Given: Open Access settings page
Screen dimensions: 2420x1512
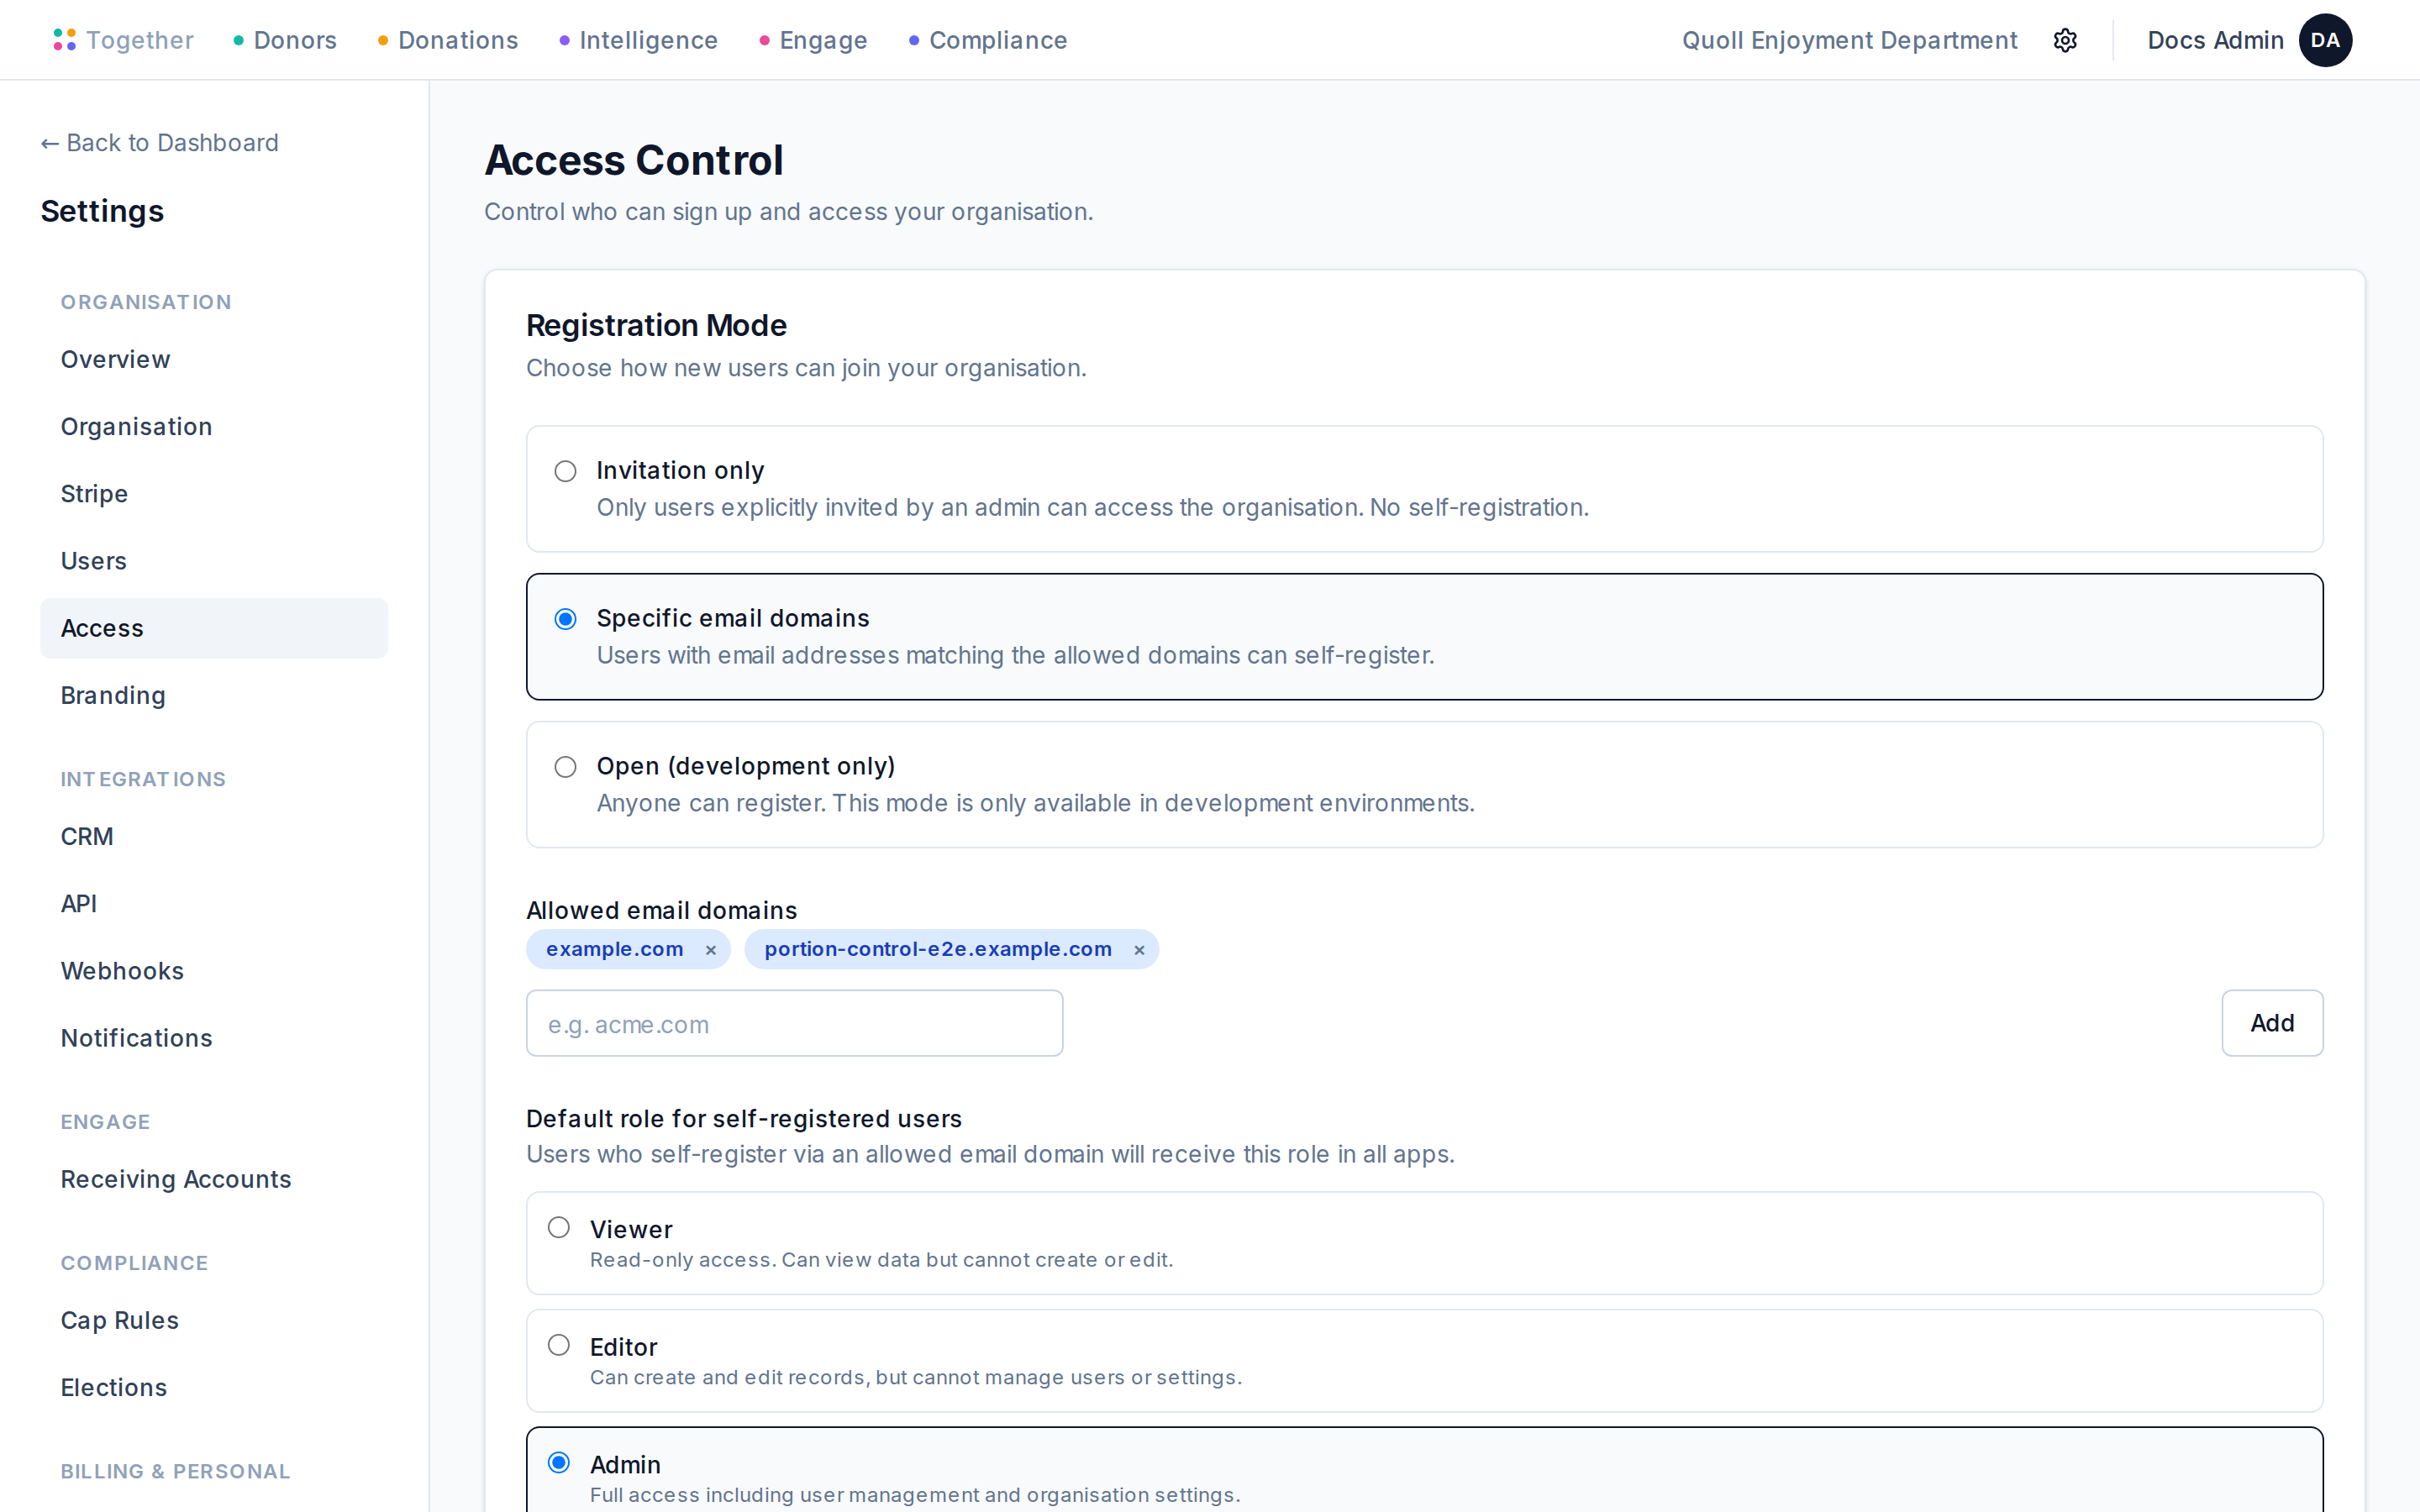Looking at the screenshot, I should coord(214,628).
